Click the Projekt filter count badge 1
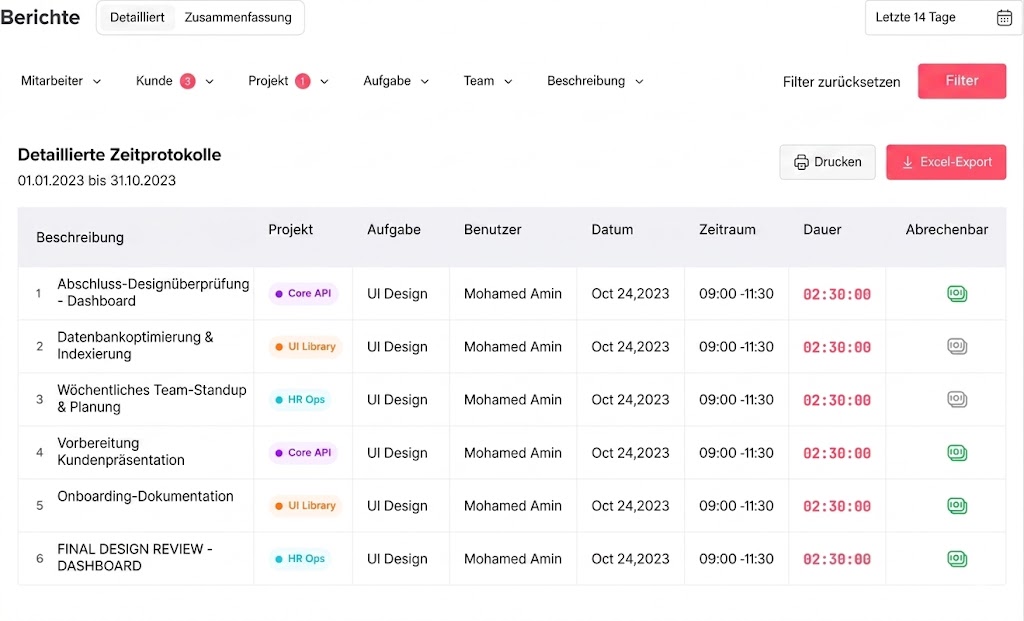The height and width of the screenshot is (621, 1024). point(302,81)
